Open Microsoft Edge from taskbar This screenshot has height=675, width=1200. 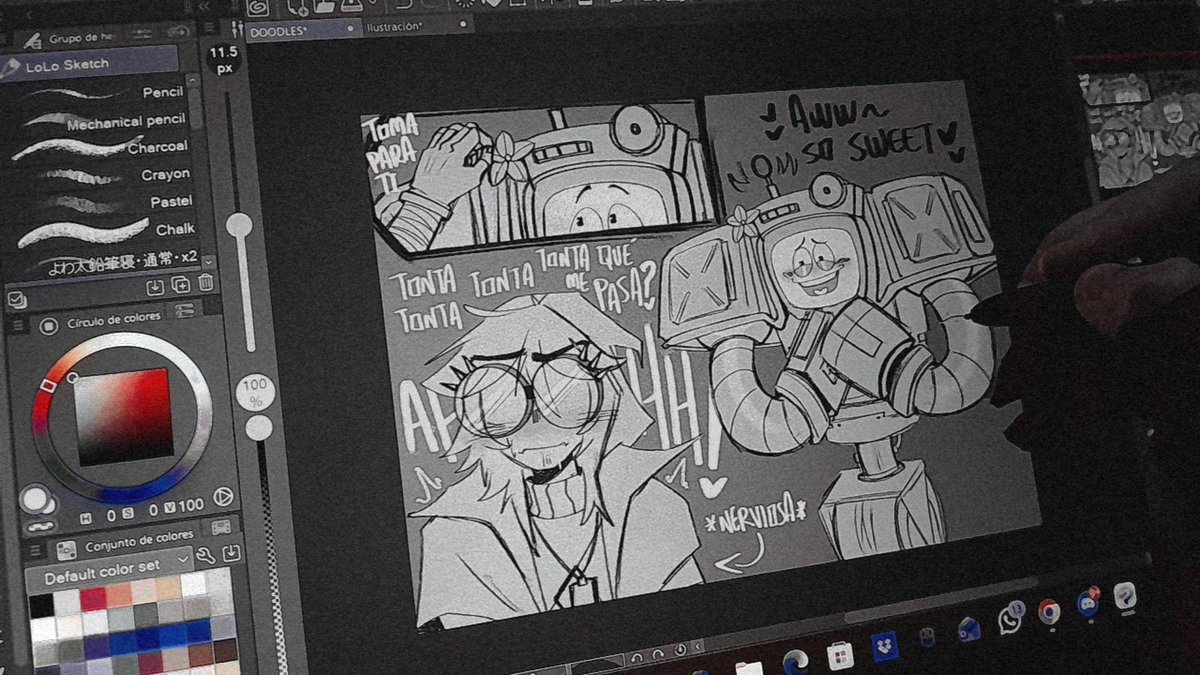click(795, 661)
